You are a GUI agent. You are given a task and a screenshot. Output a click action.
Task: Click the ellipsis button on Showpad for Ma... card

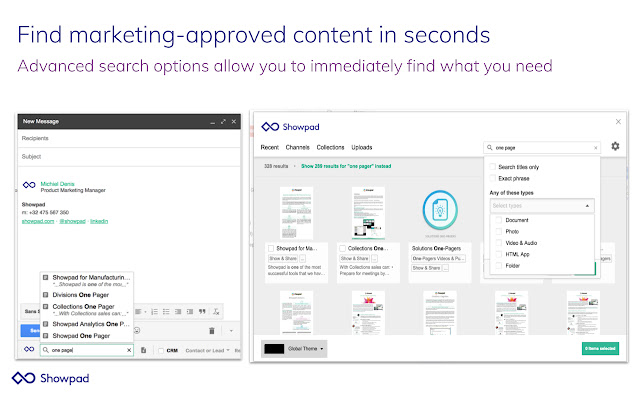302,258
